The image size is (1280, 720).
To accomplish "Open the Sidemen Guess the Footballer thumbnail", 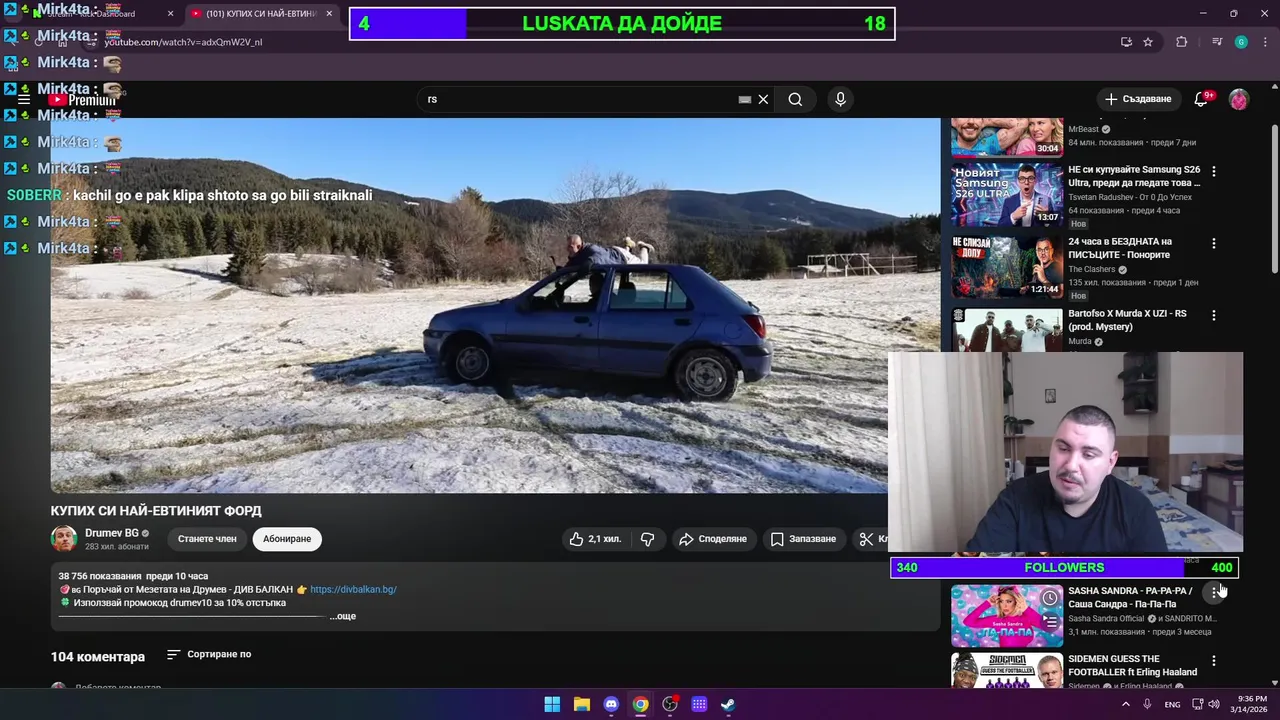I will [1007, 670].
